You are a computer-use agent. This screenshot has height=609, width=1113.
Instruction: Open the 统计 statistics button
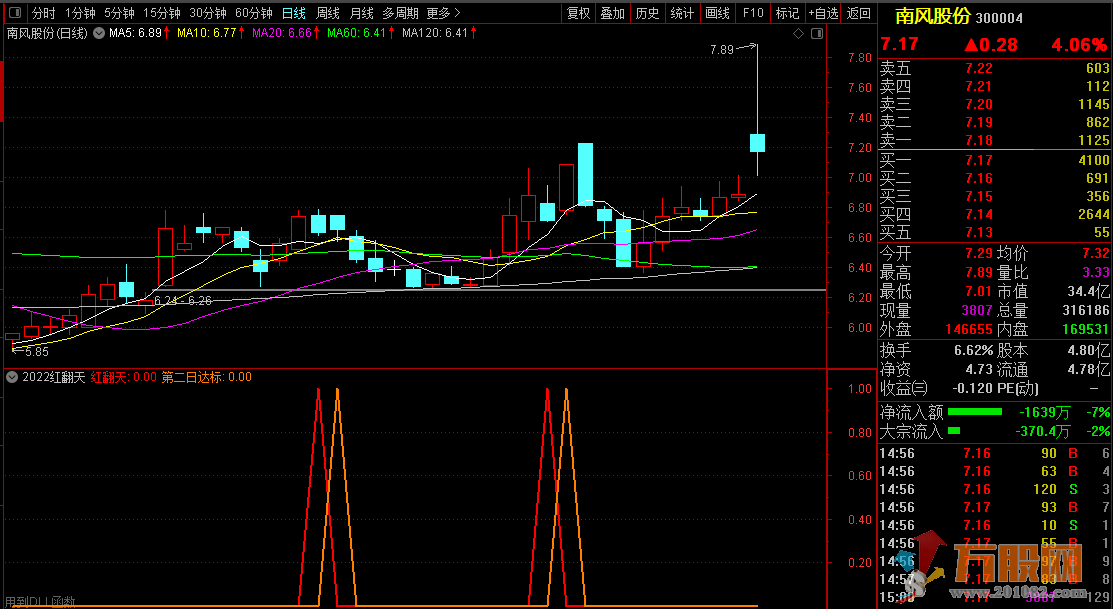pos(682,13)
